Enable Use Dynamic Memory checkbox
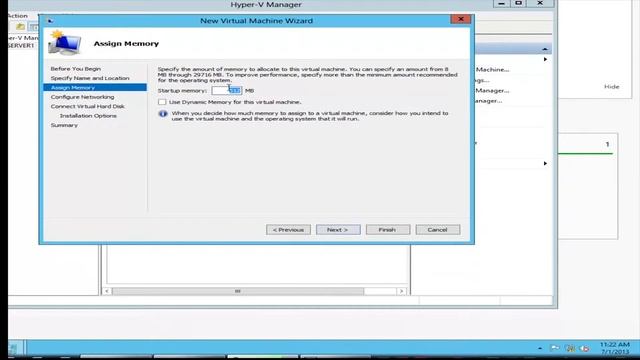Screen dimensions: 640x360 [x=162, y=102]
